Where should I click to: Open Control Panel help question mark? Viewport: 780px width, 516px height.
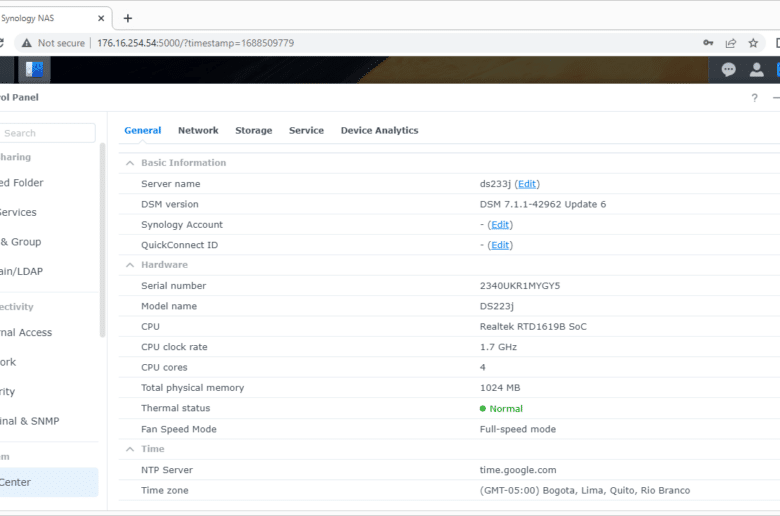click(x=755, y=98)
